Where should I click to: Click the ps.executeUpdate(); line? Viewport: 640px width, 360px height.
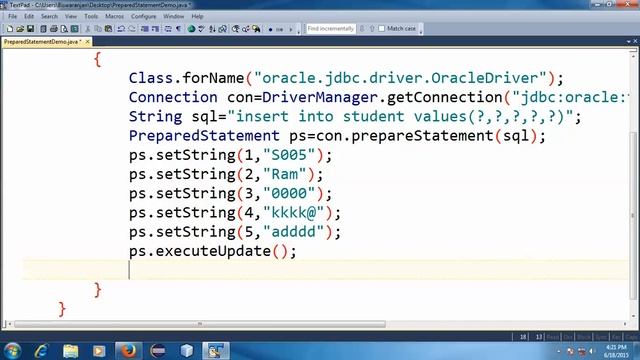213,251
